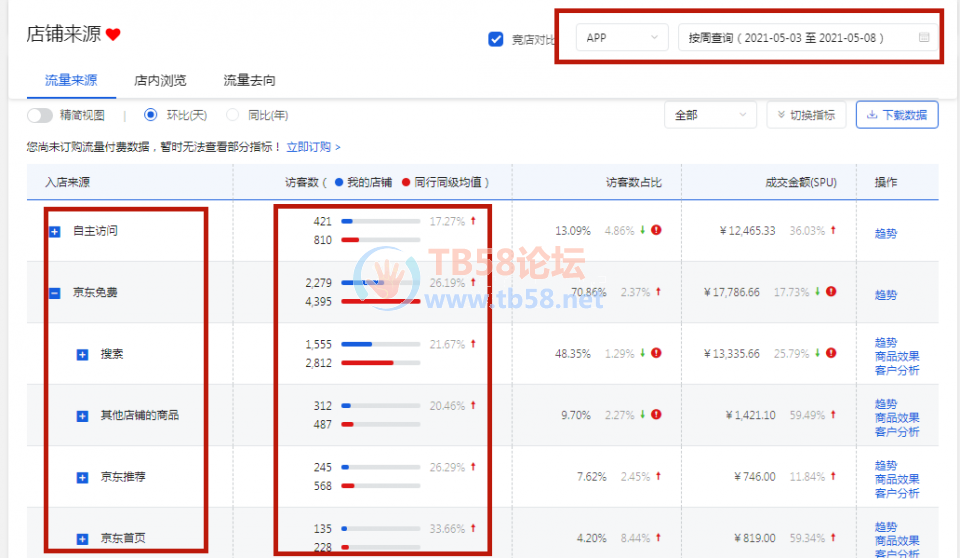Open the 全部 filter dropdown
960x558 pixels.
point(710,115)
